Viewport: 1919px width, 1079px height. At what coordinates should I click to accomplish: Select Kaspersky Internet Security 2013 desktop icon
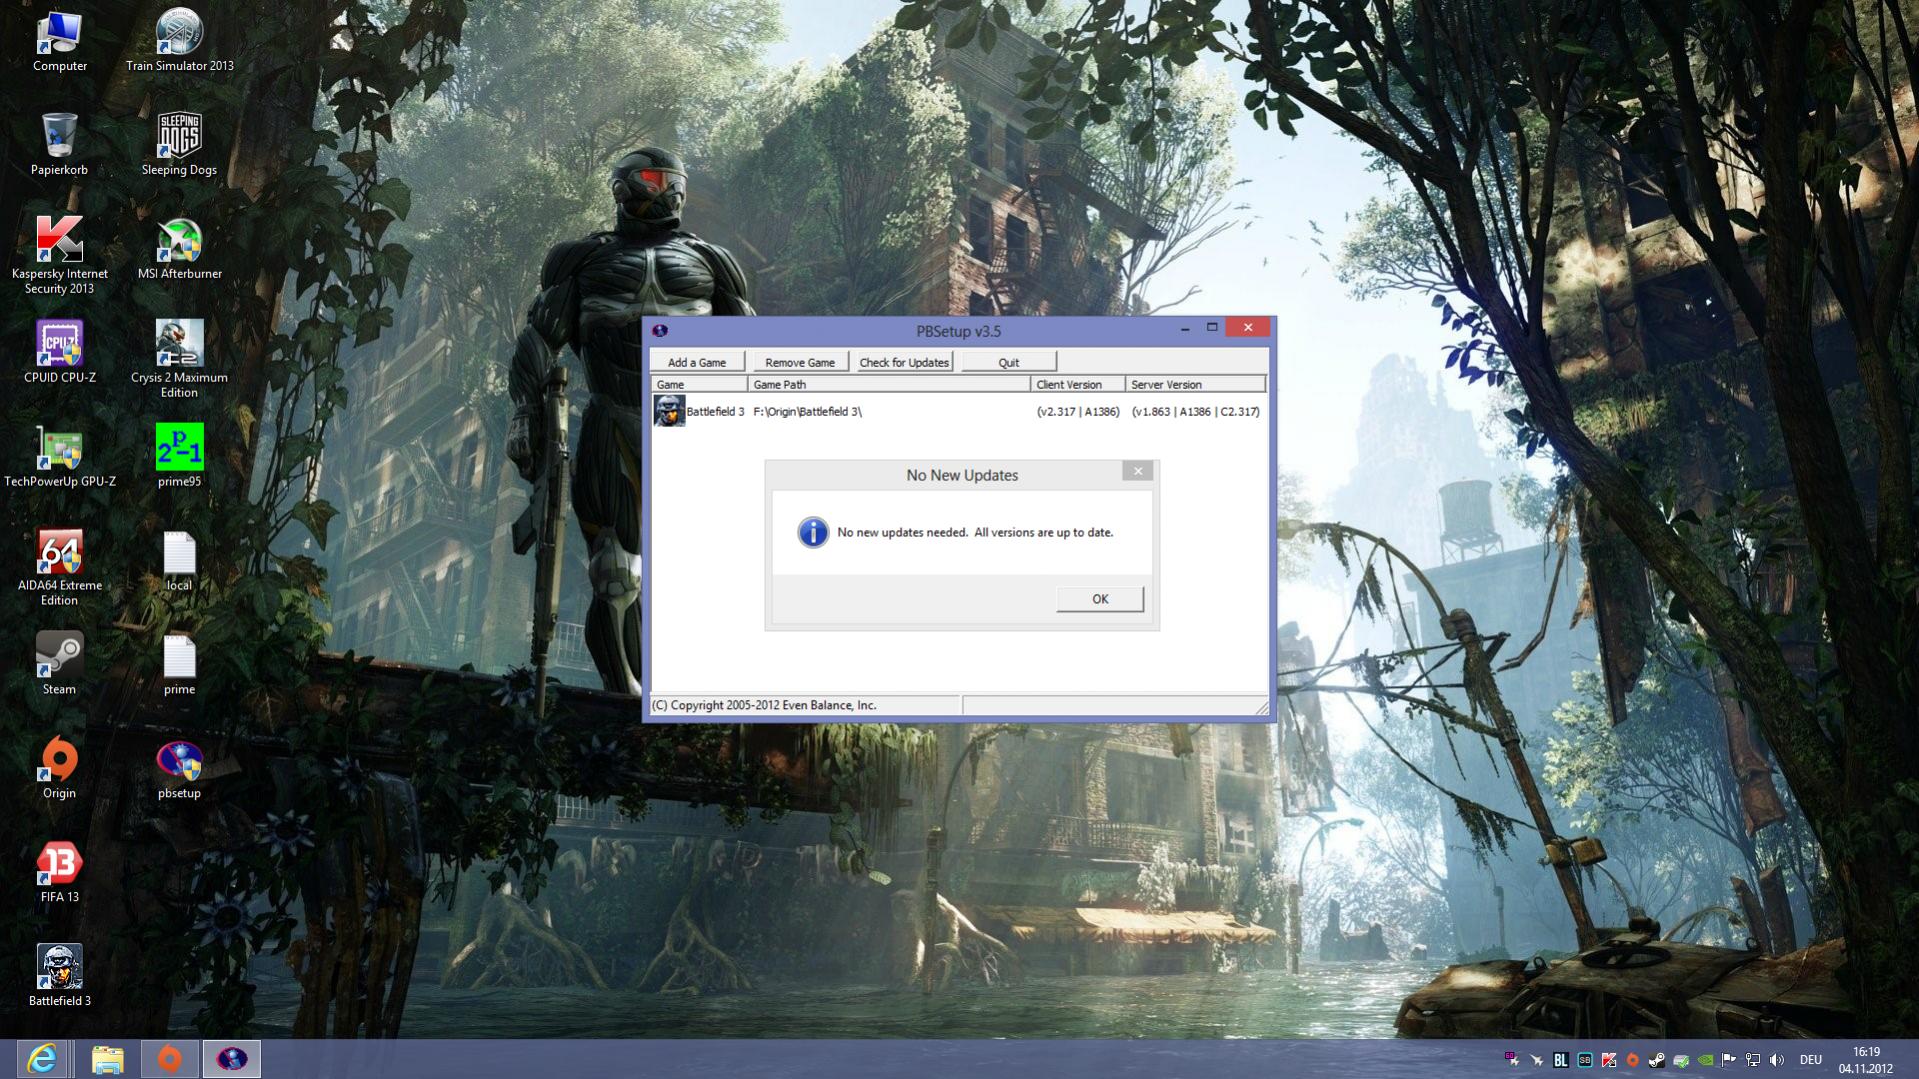tap(60, 255)
